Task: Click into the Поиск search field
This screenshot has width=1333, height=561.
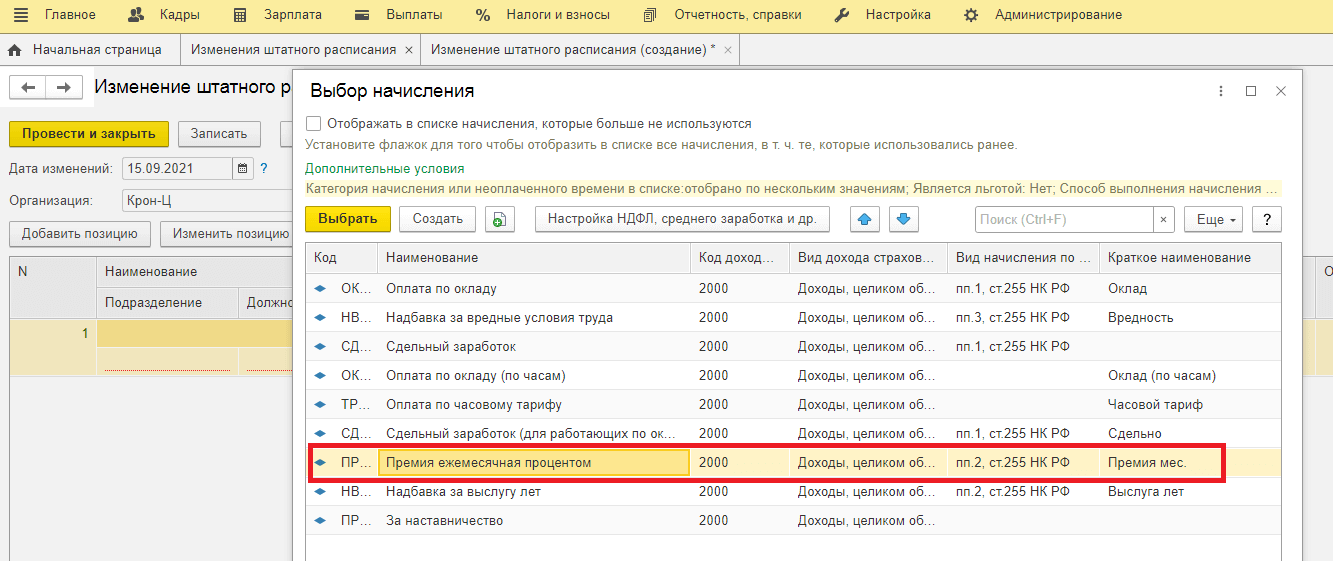Action: click(x=1063, y=219)
